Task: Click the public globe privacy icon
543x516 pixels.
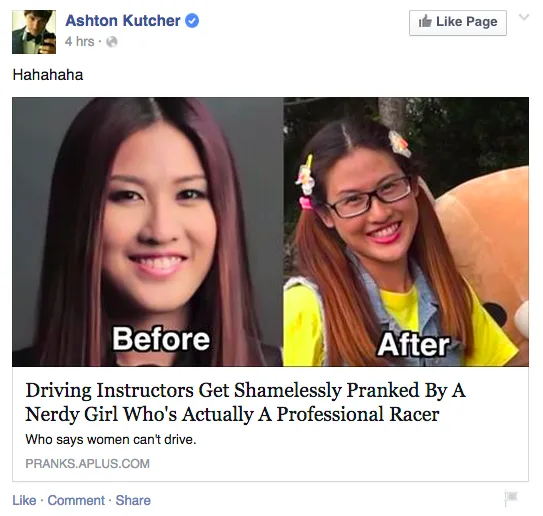Action: [x=112, y=42]
